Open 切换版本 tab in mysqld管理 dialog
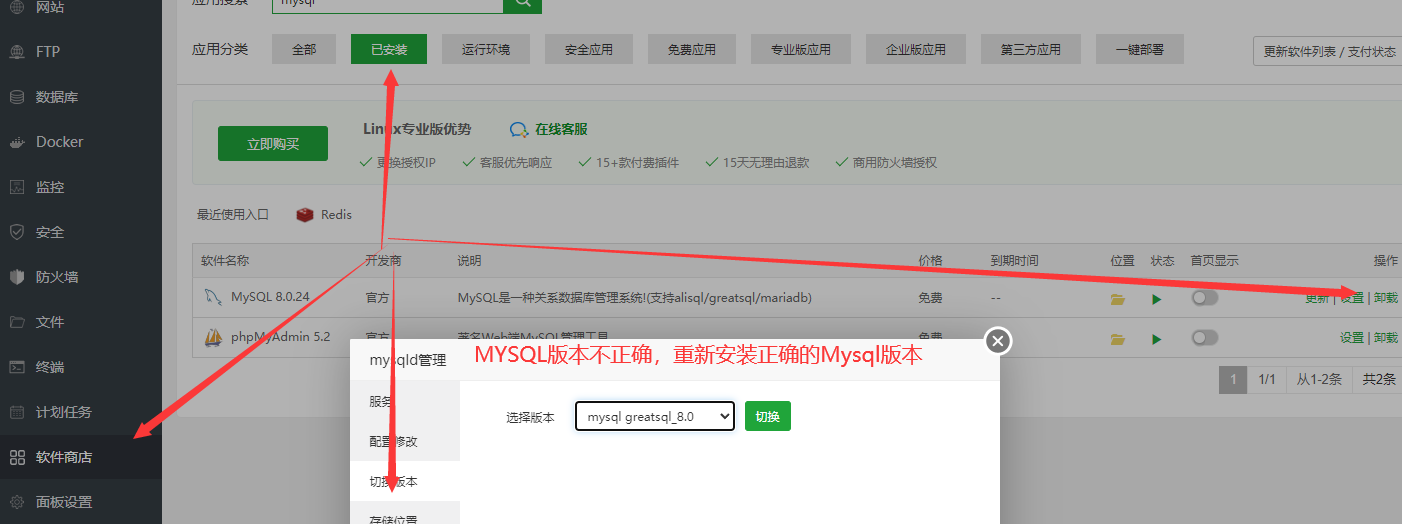This screenshot has height=524, width=1402. [405, 481]
